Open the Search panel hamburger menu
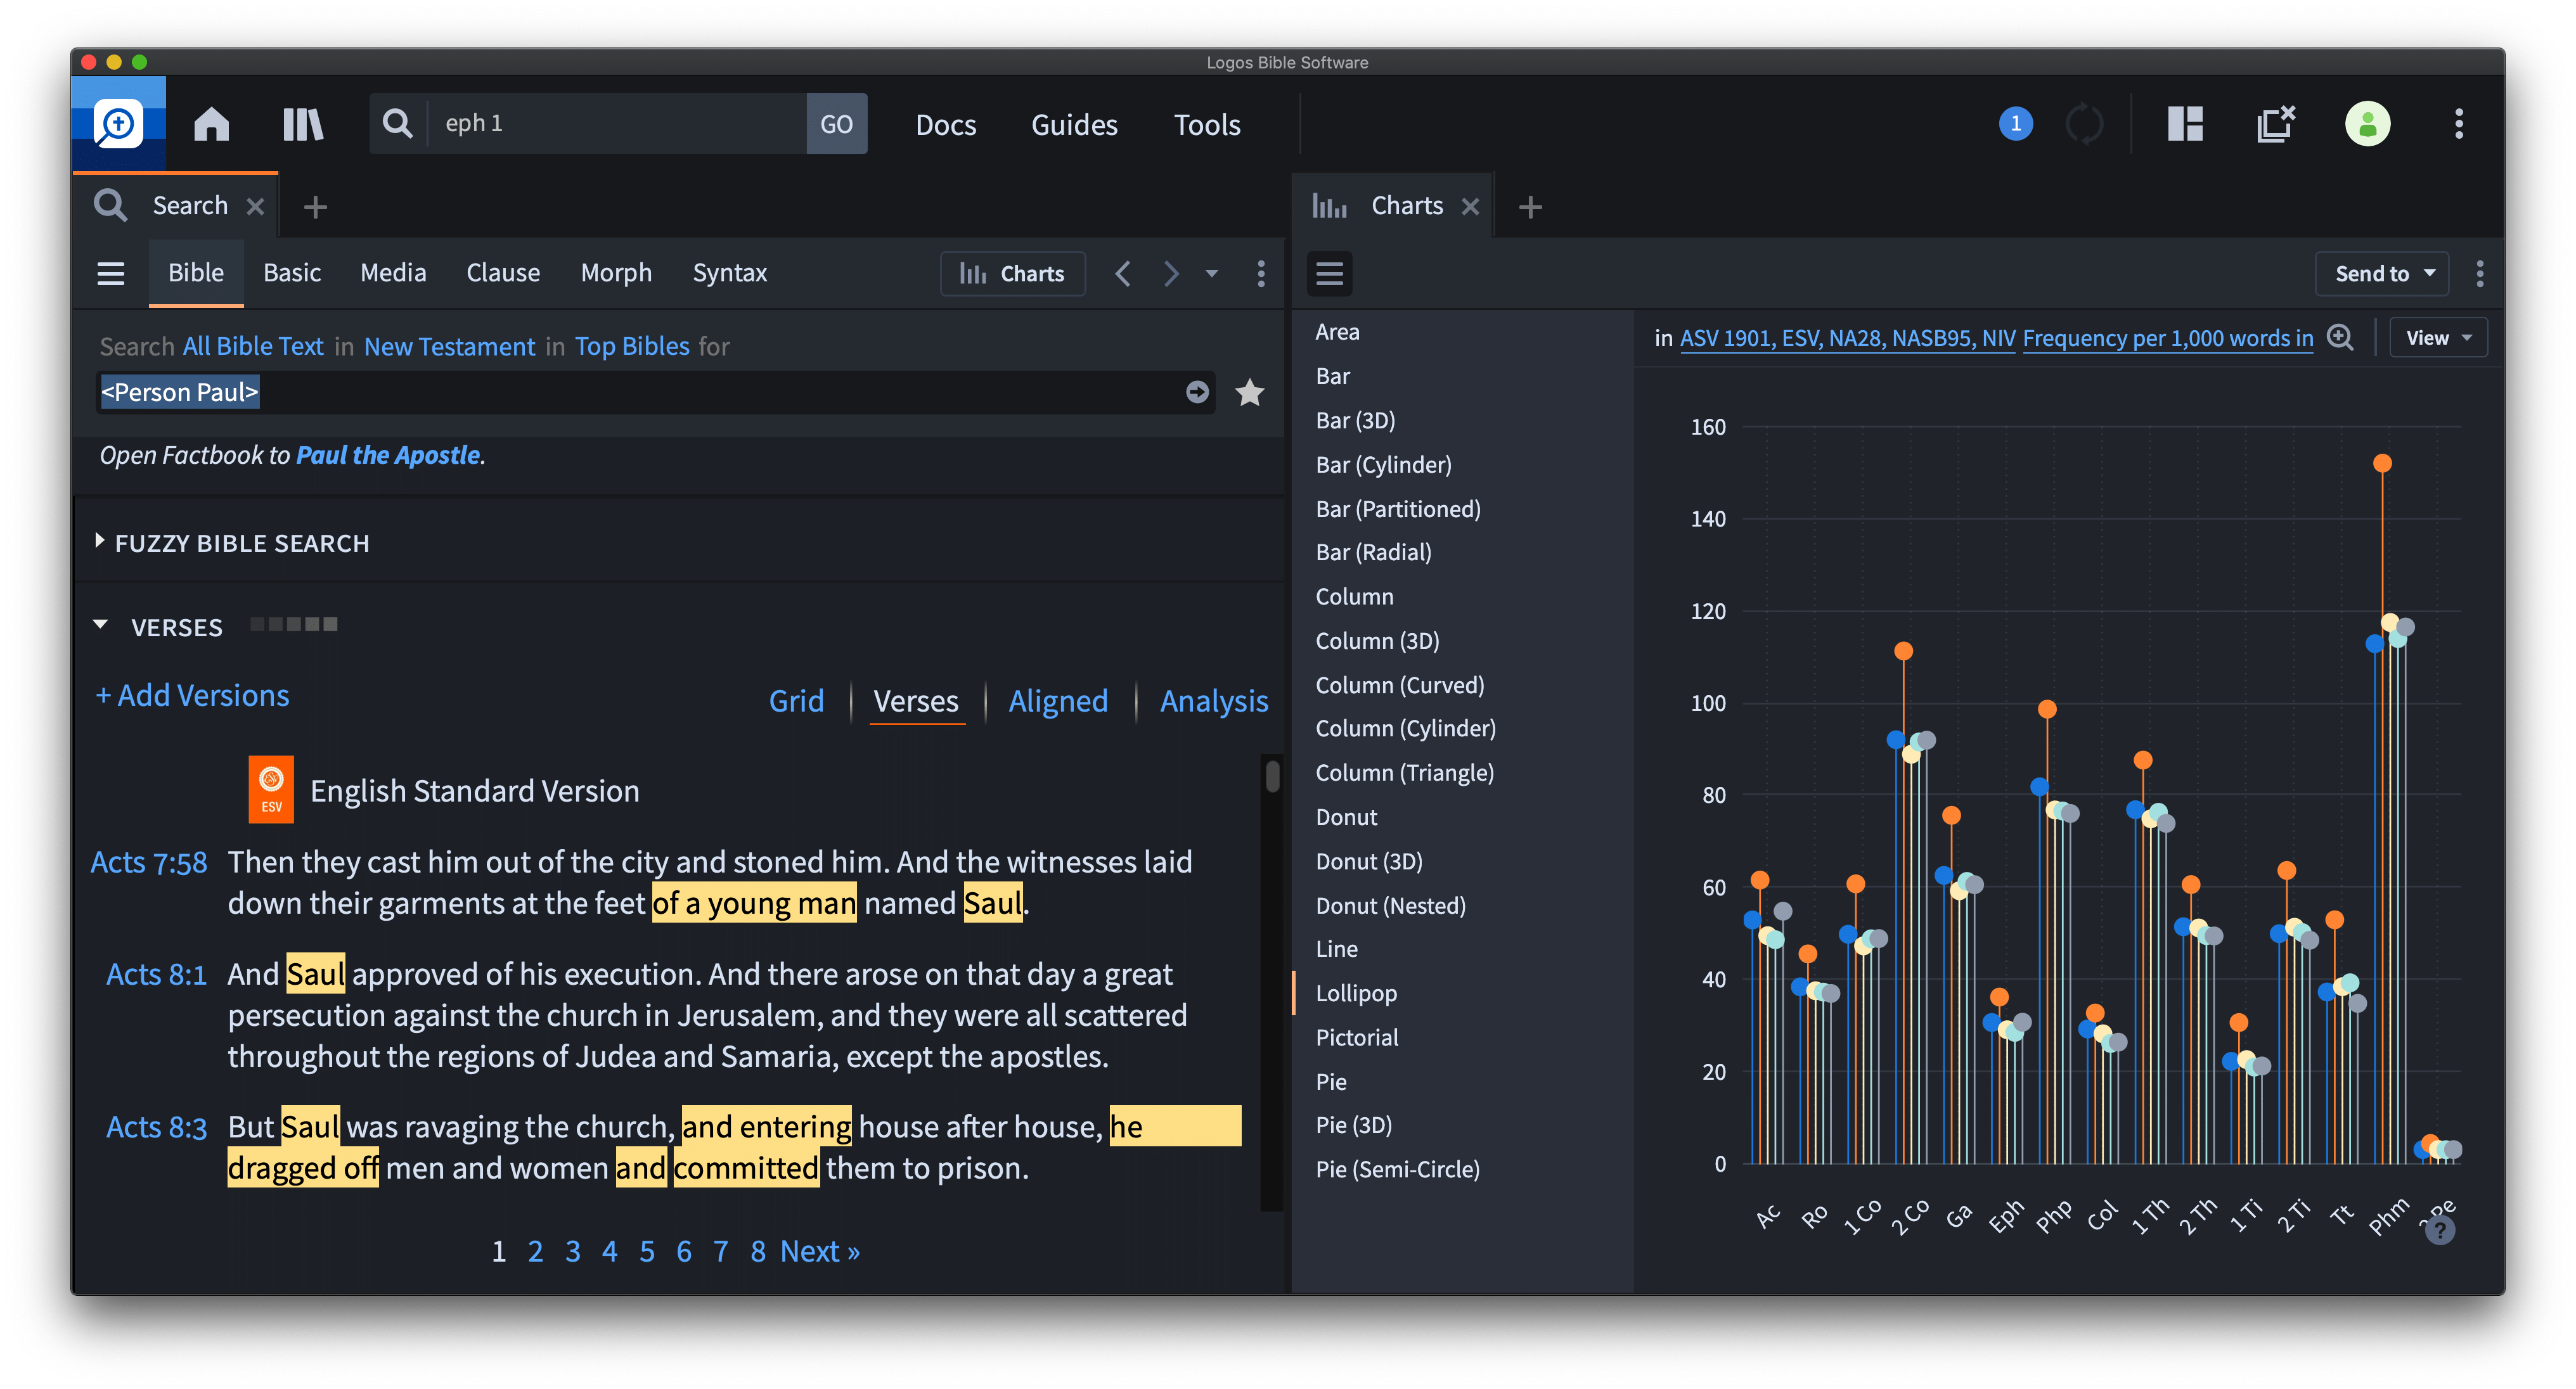 (110, 273)
